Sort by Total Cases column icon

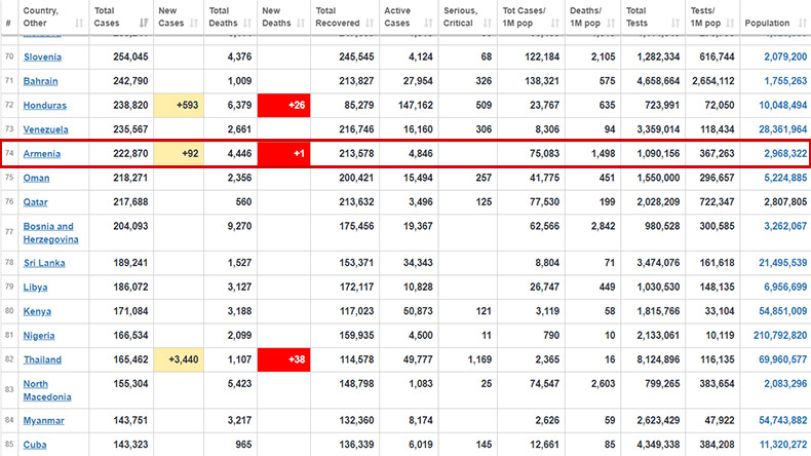[x=144, y=23]
